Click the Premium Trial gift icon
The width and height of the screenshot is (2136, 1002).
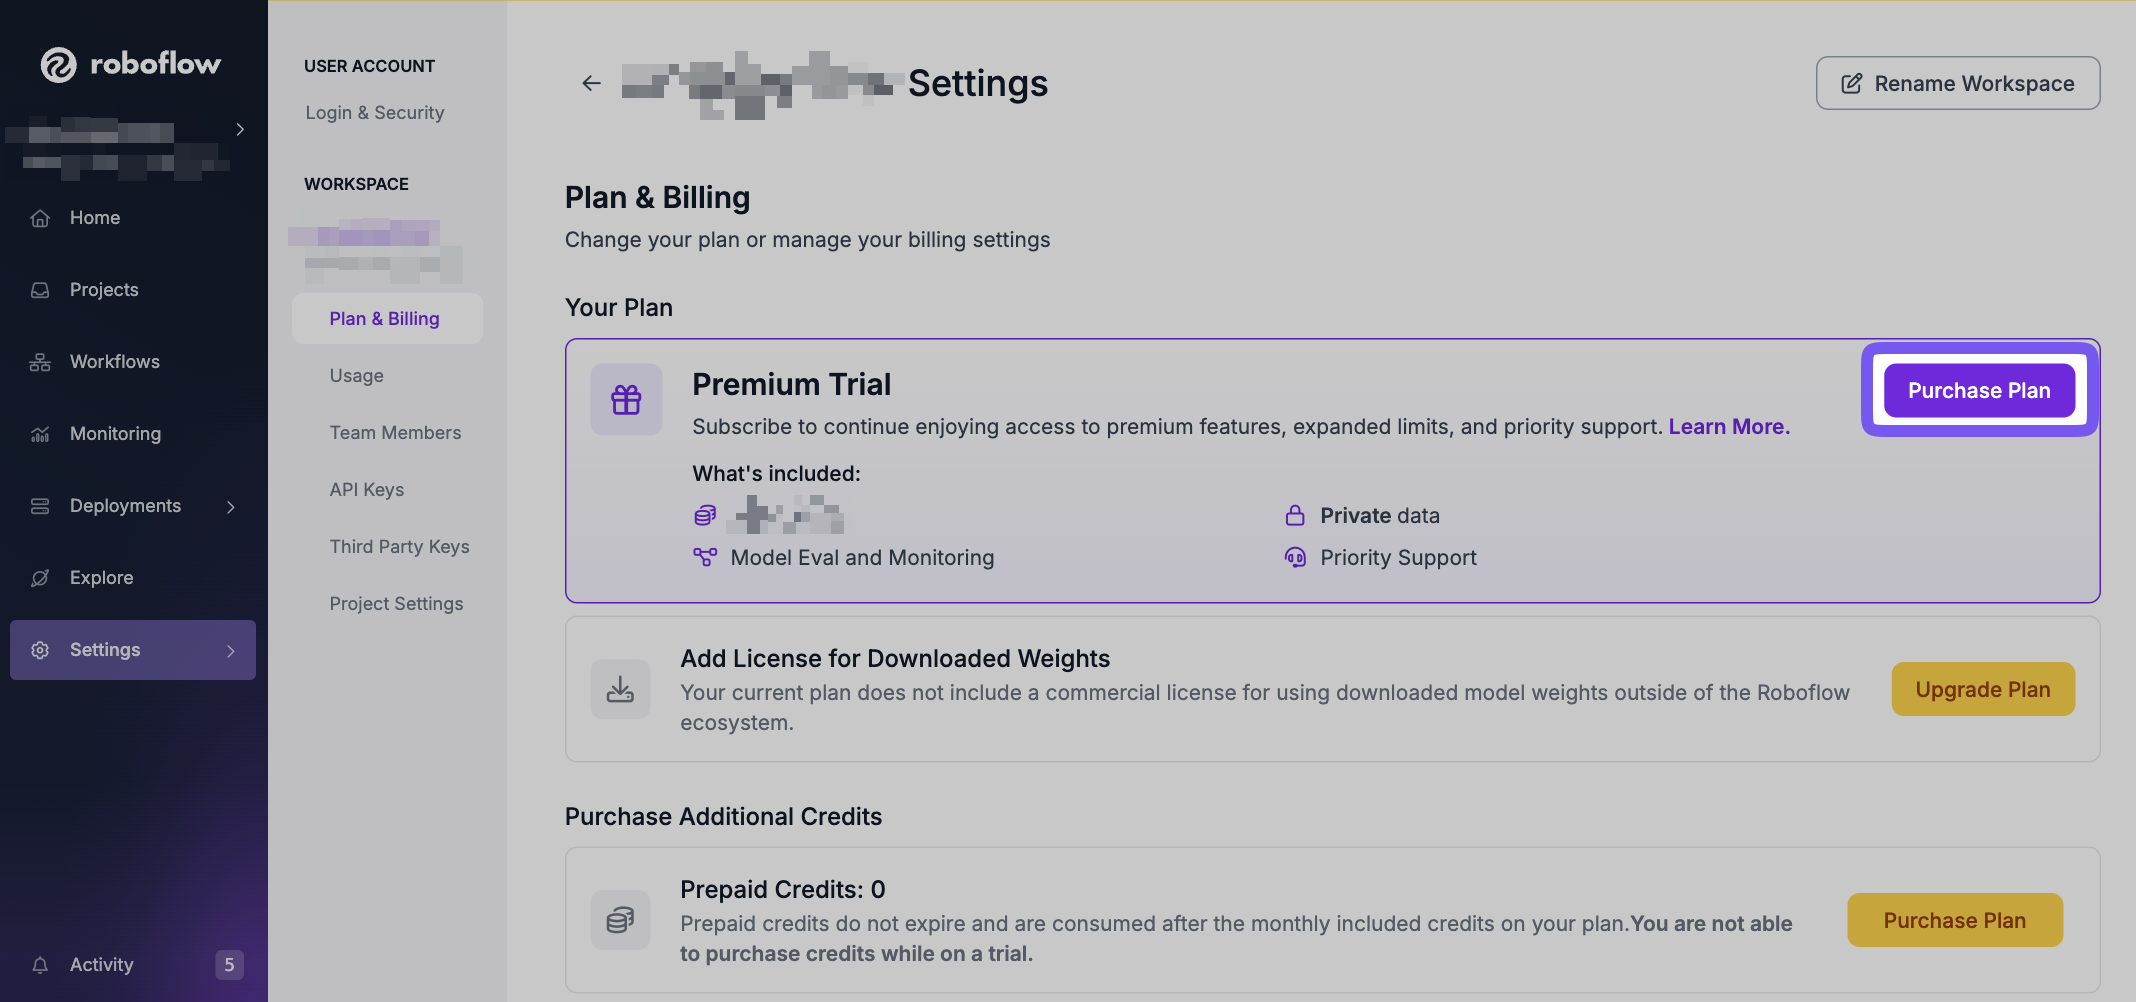pyautogui.click(x=626, y=400)
